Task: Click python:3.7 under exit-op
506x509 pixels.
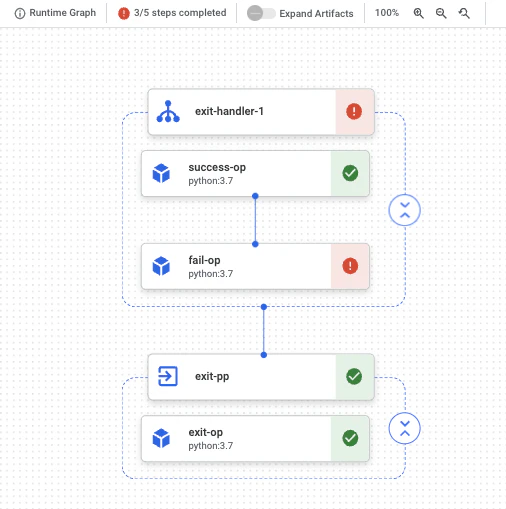Action: click(211, 446)
